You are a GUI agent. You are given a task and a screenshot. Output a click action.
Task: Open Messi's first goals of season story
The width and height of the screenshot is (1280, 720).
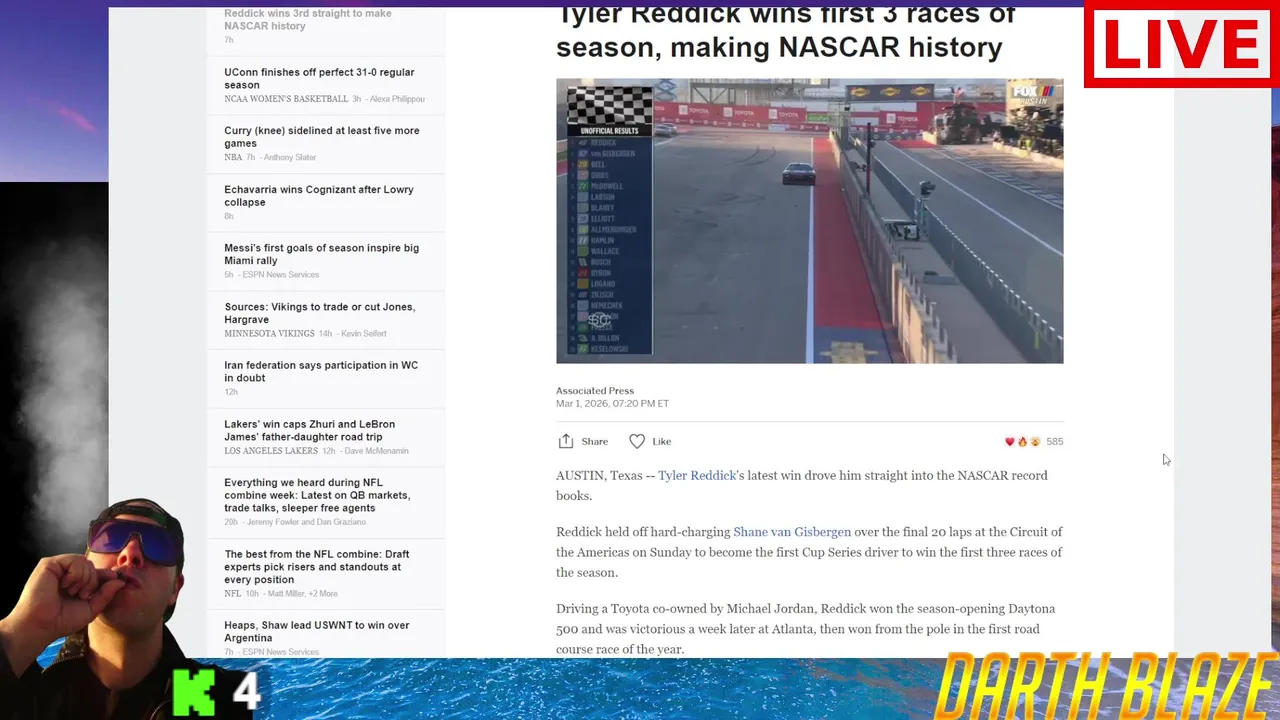[322, 254]
